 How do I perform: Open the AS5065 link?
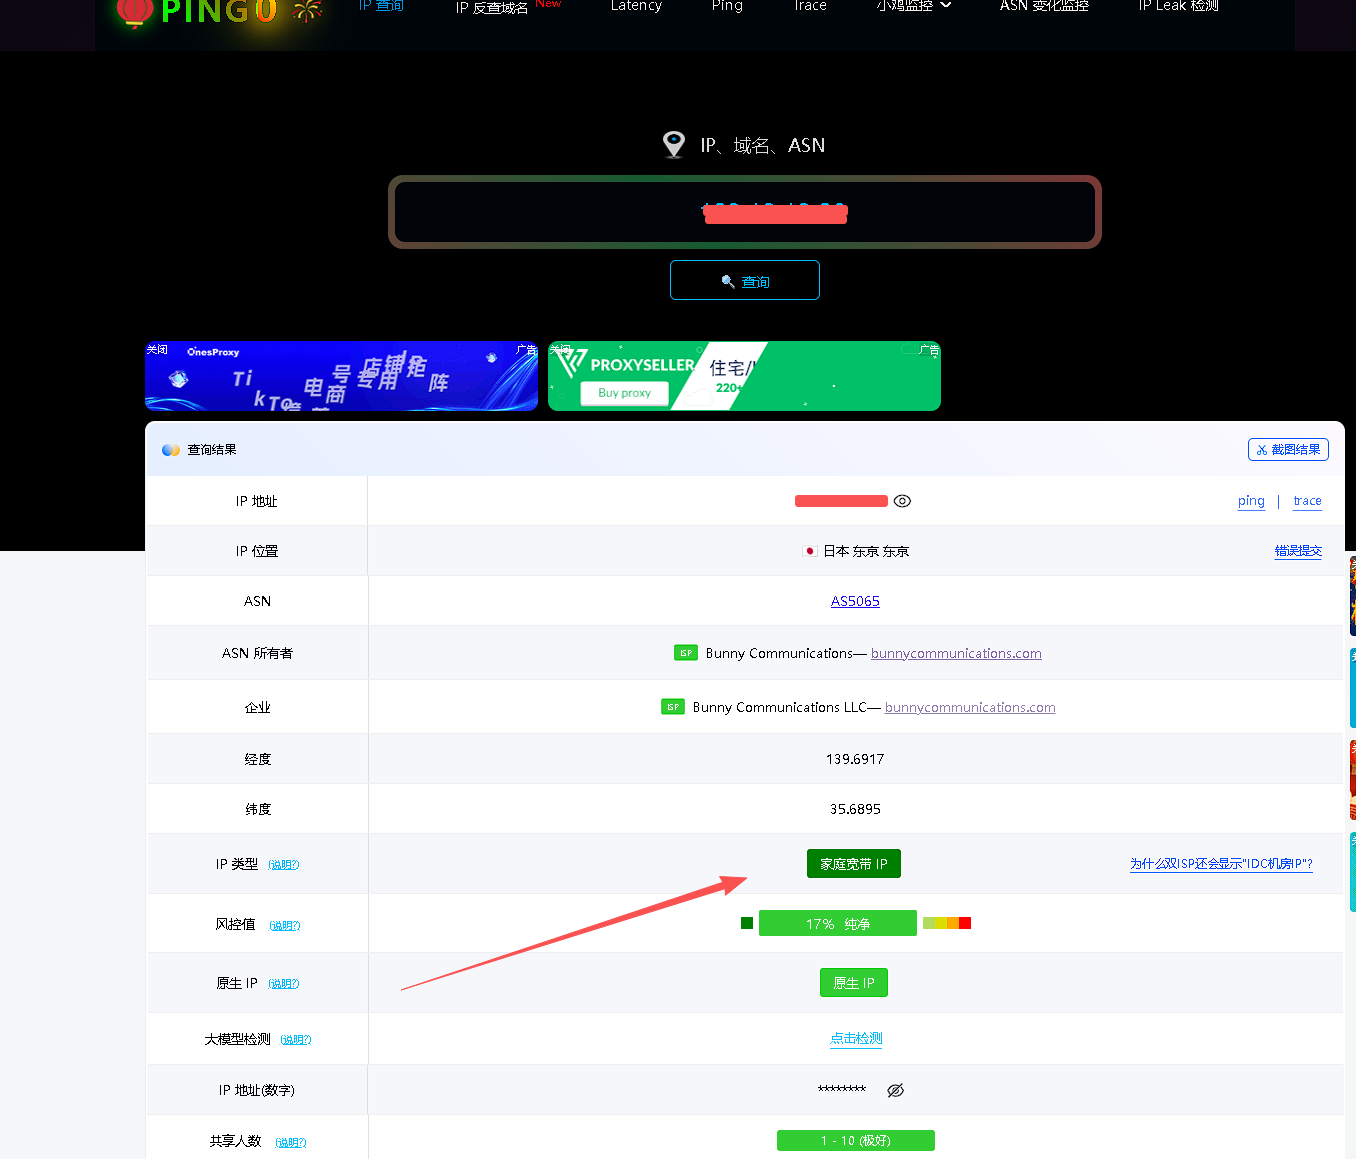pos(855,601)
